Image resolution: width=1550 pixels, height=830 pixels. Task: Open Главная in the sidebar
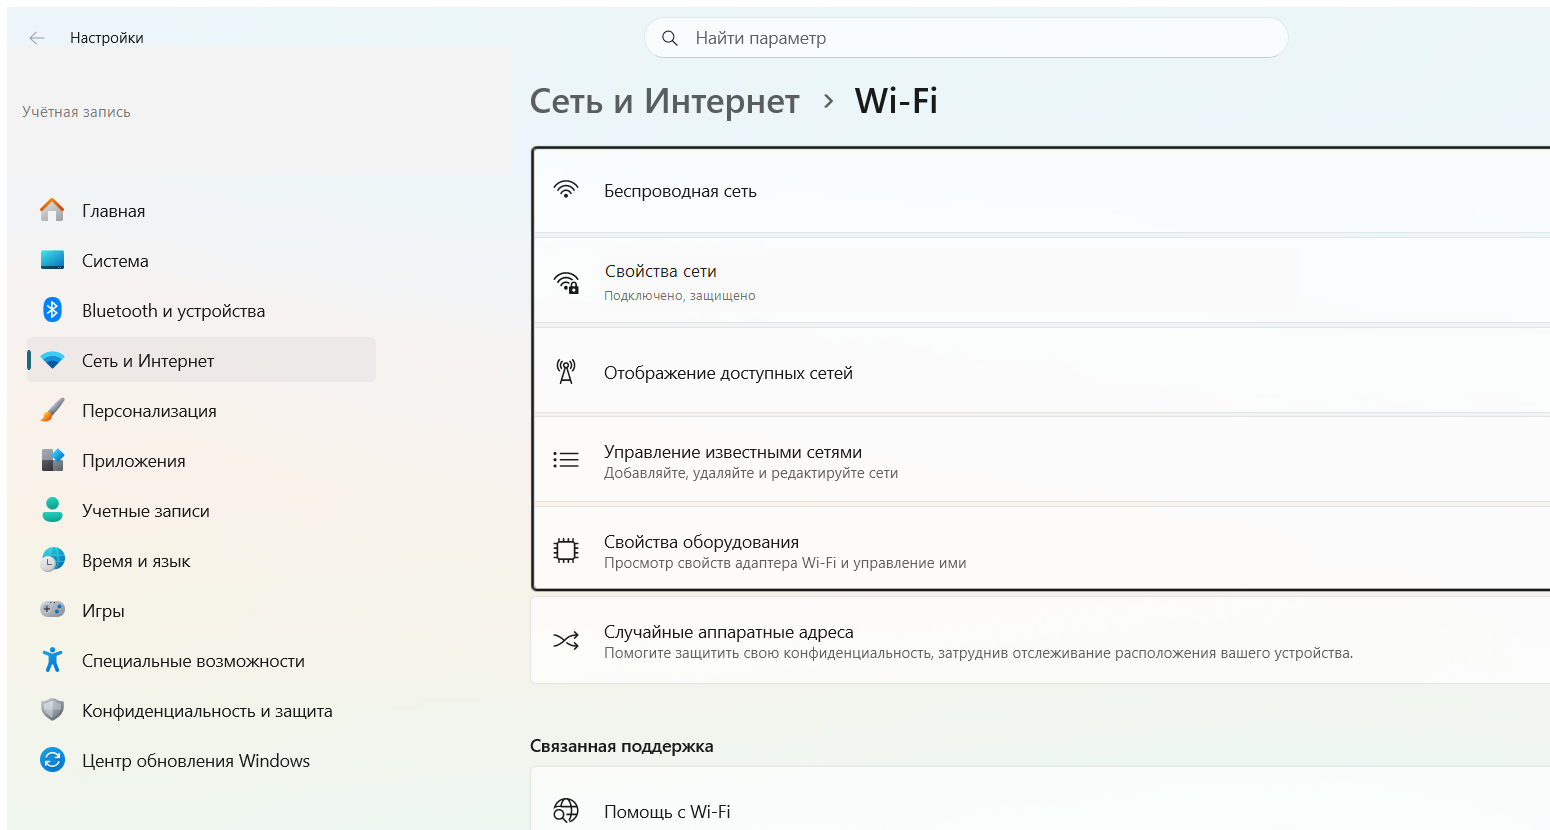pos(201,210)
